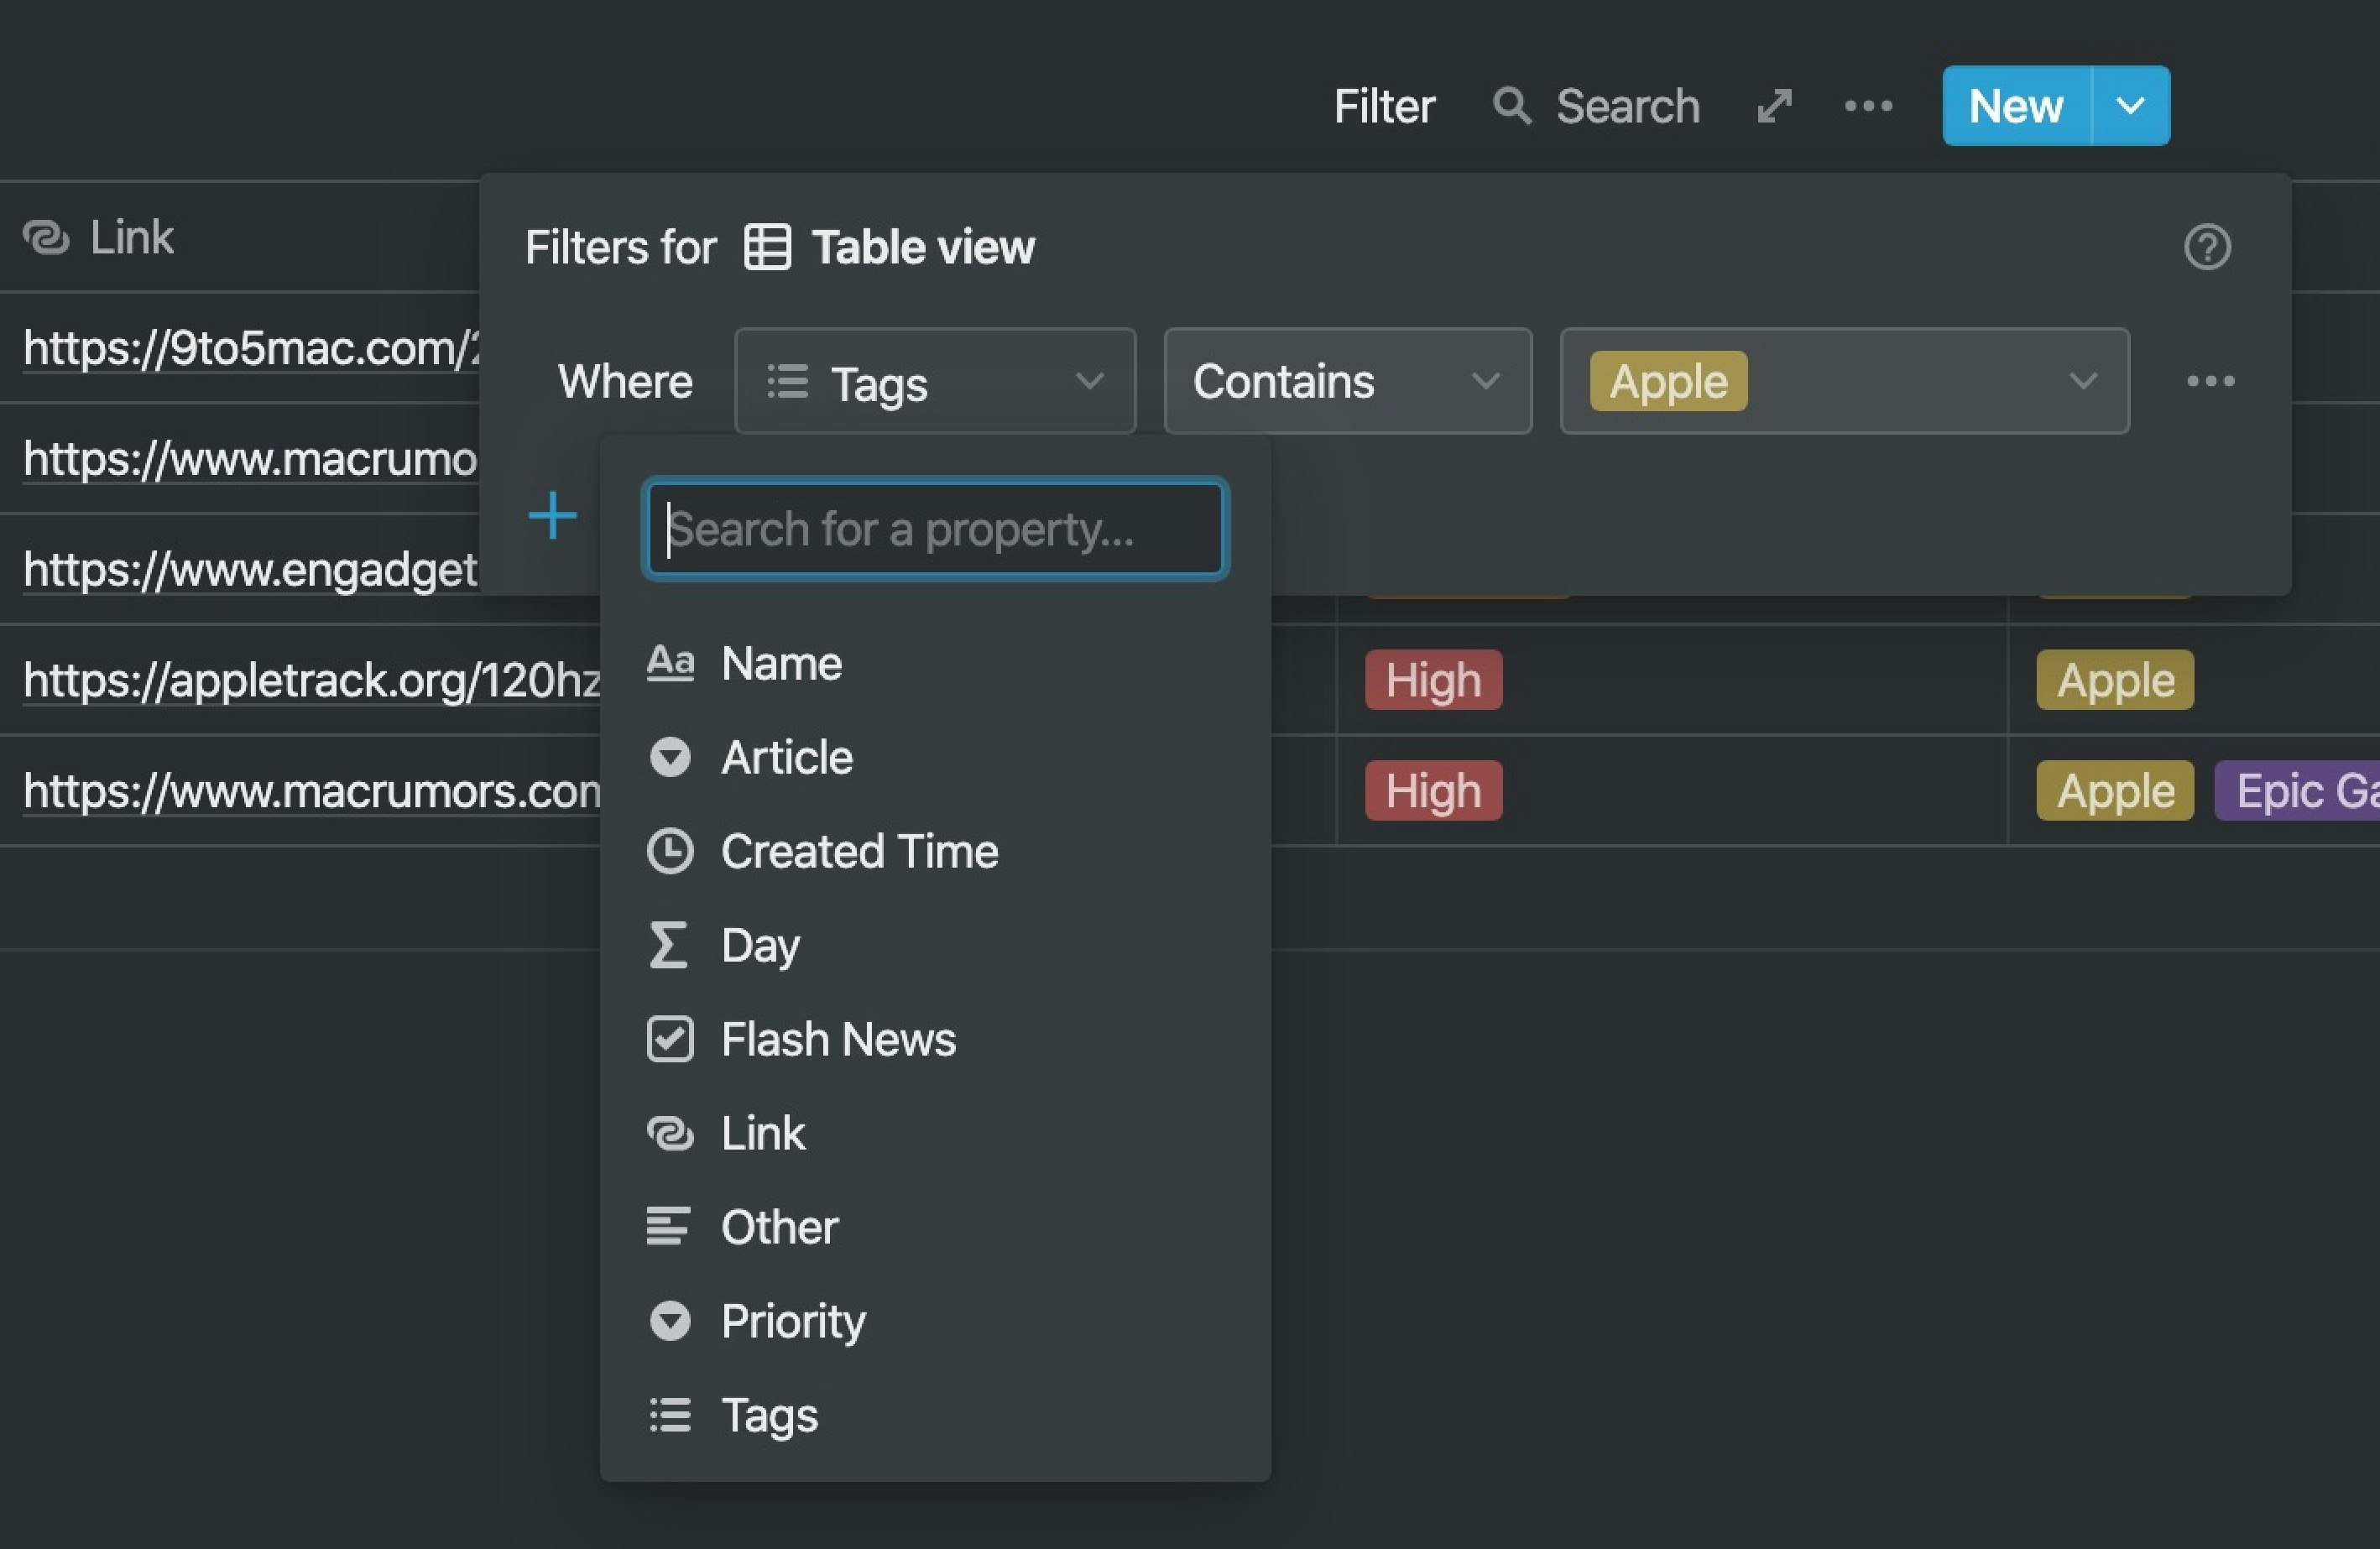
Task: Click the filter rule options ellipsis
Action: coord(2212,381)
